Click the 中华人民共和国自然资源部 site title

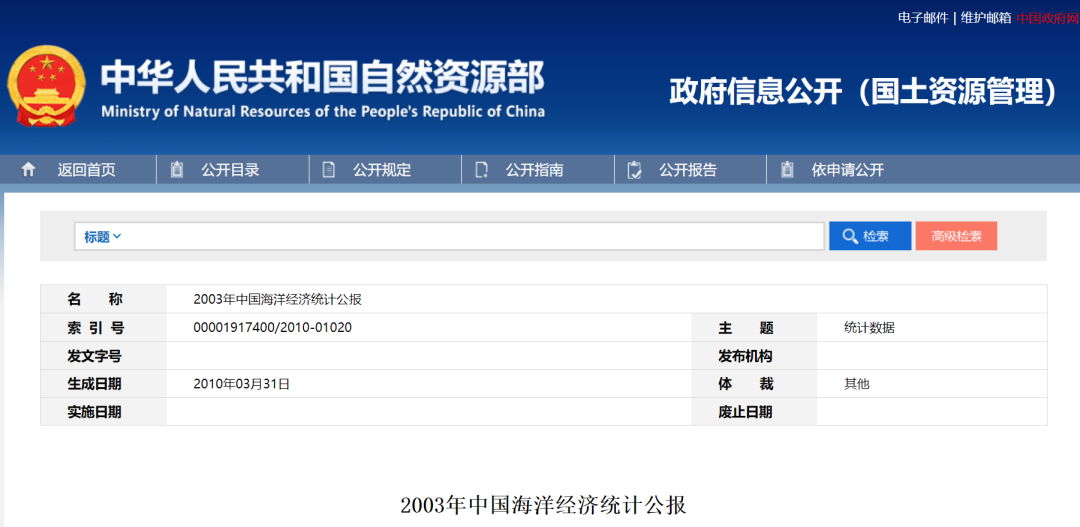(x=322, y=78)
